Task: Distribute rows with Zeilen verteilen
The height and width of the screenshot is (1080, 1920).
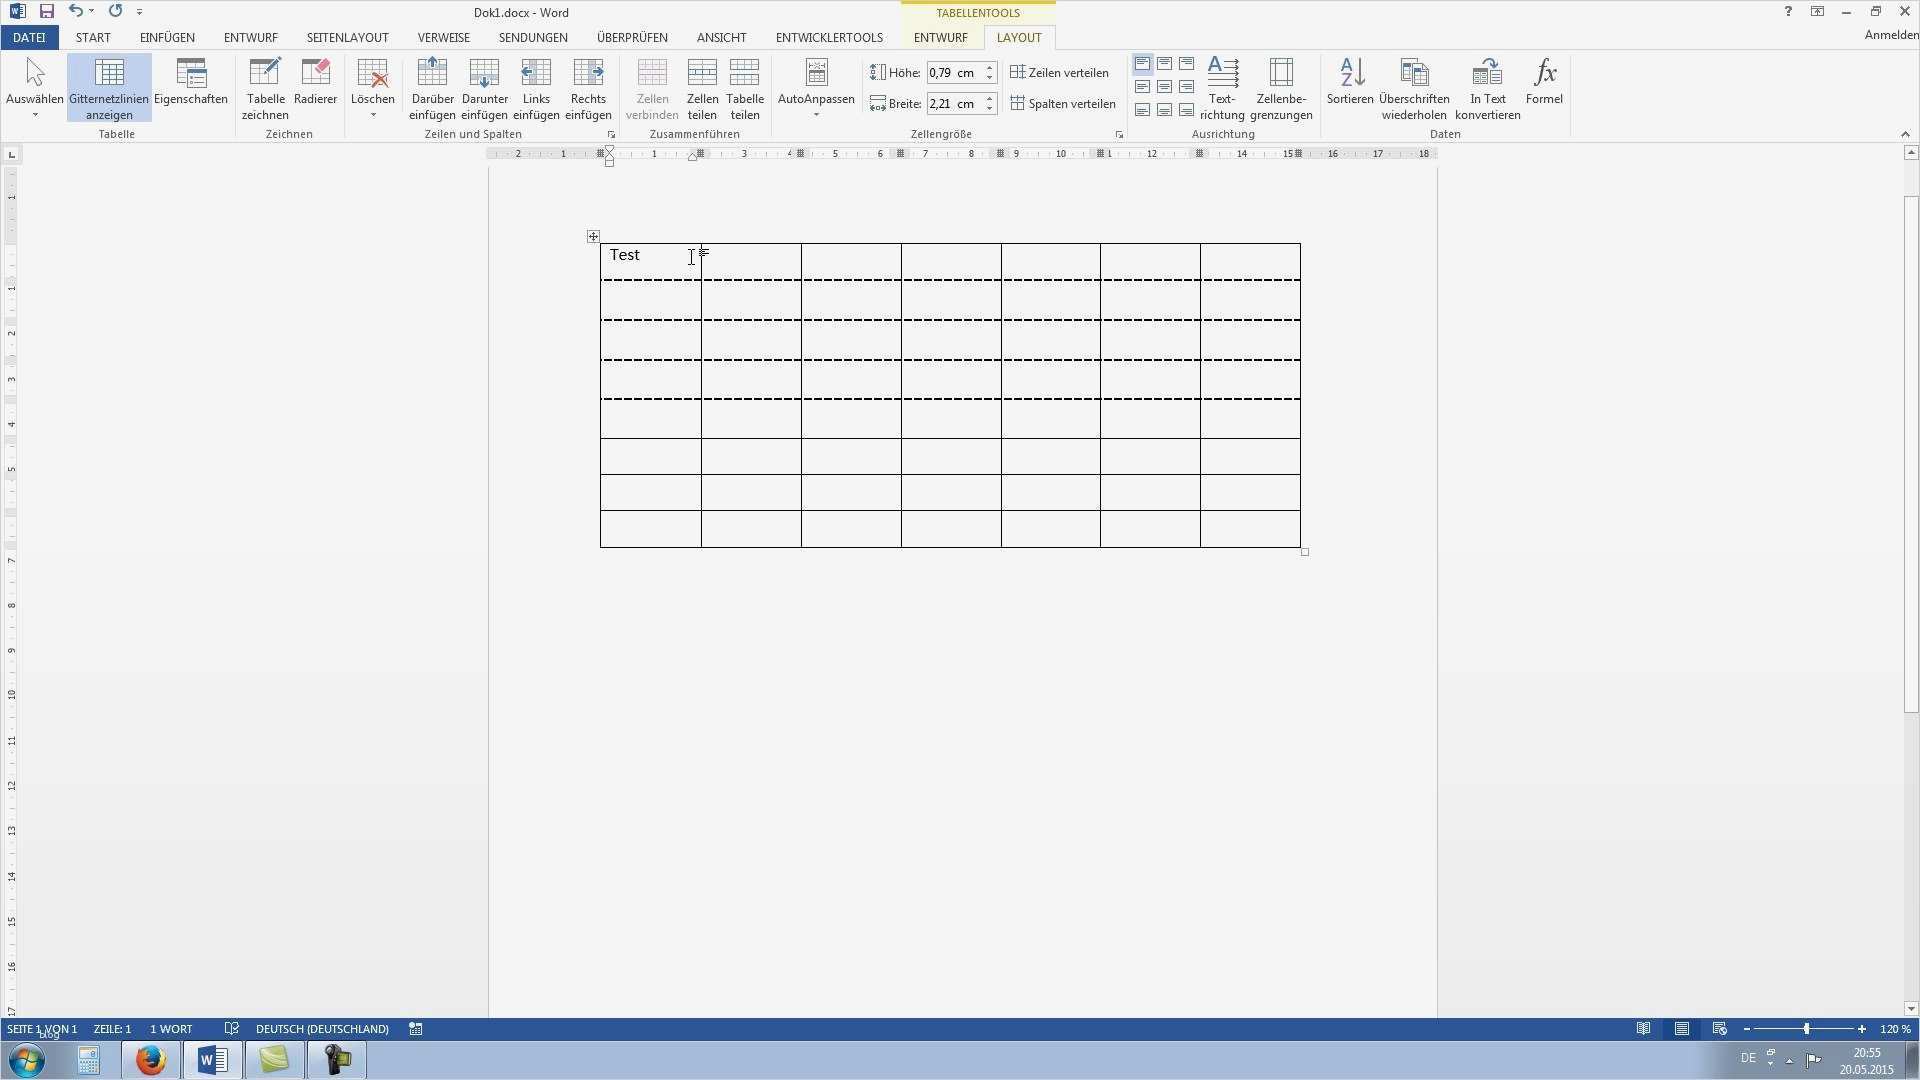Action: (x=1060, y=72)
